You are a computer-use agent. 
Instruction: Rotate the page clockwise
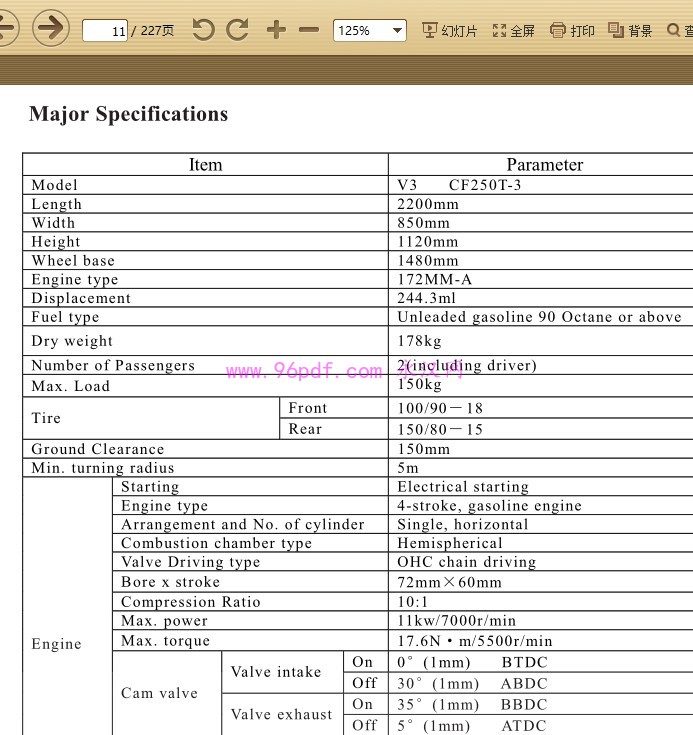click(238, 30)
